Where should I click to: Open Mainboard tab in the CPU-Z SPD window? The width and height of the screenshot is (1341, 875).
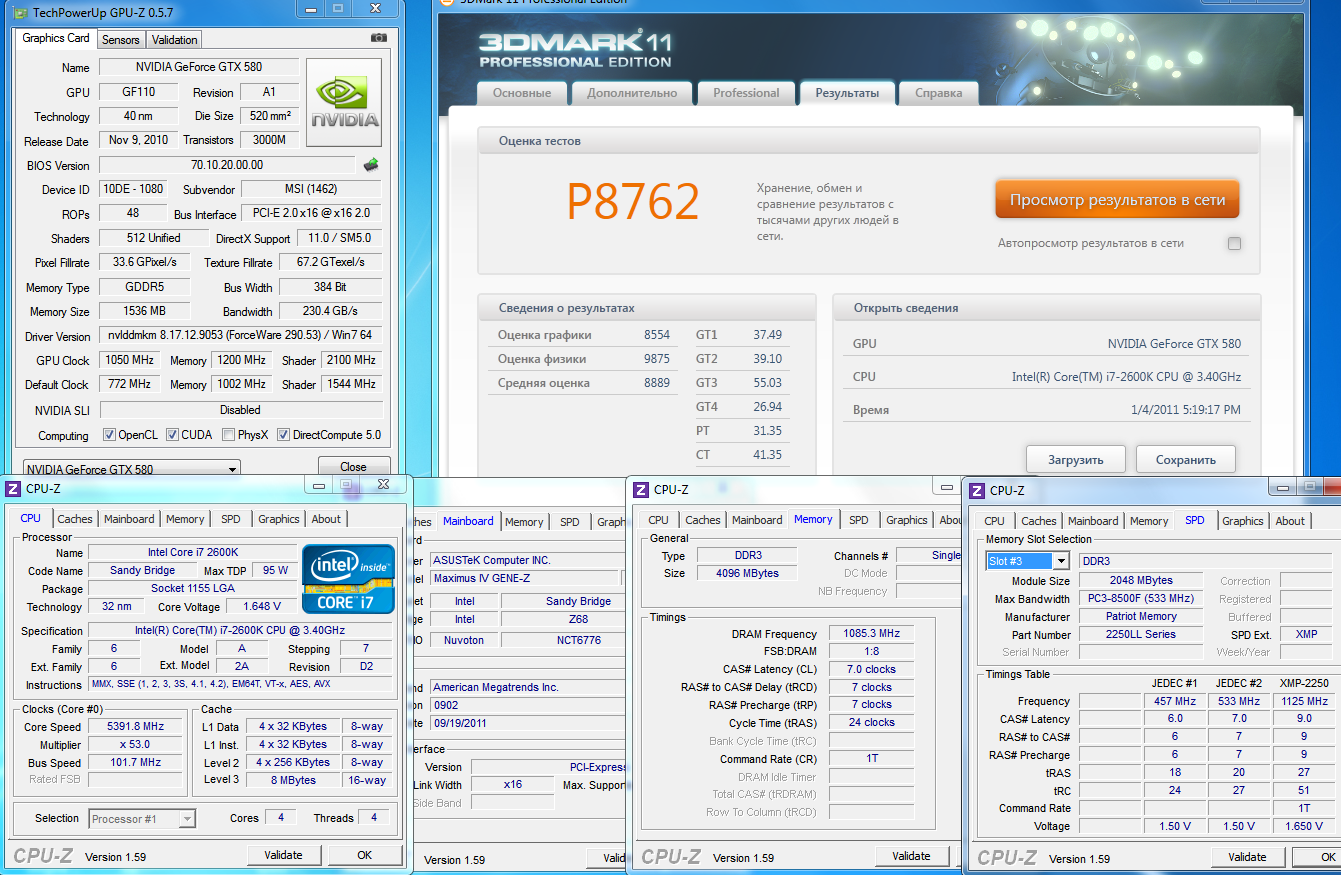click(1093, 521)
